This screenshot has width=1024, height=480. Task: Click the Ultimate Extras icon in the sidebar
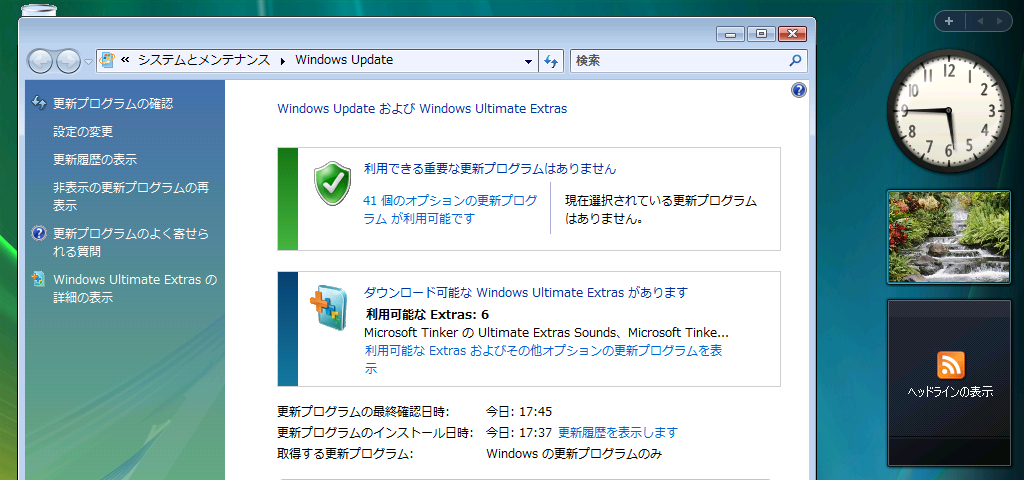(39, 279)
